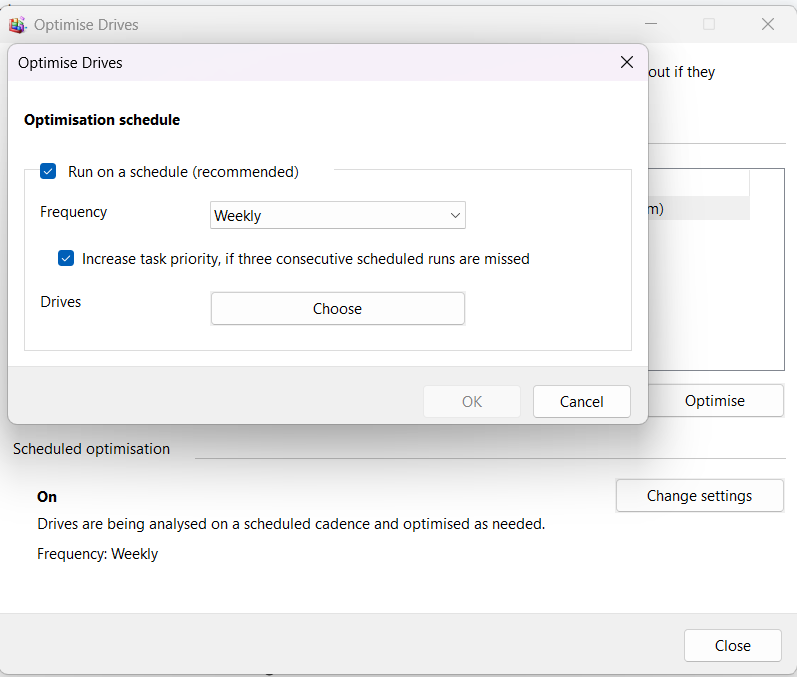Minimize the main Optimise Drives window
797x677 pixels.
coord(651,24)
